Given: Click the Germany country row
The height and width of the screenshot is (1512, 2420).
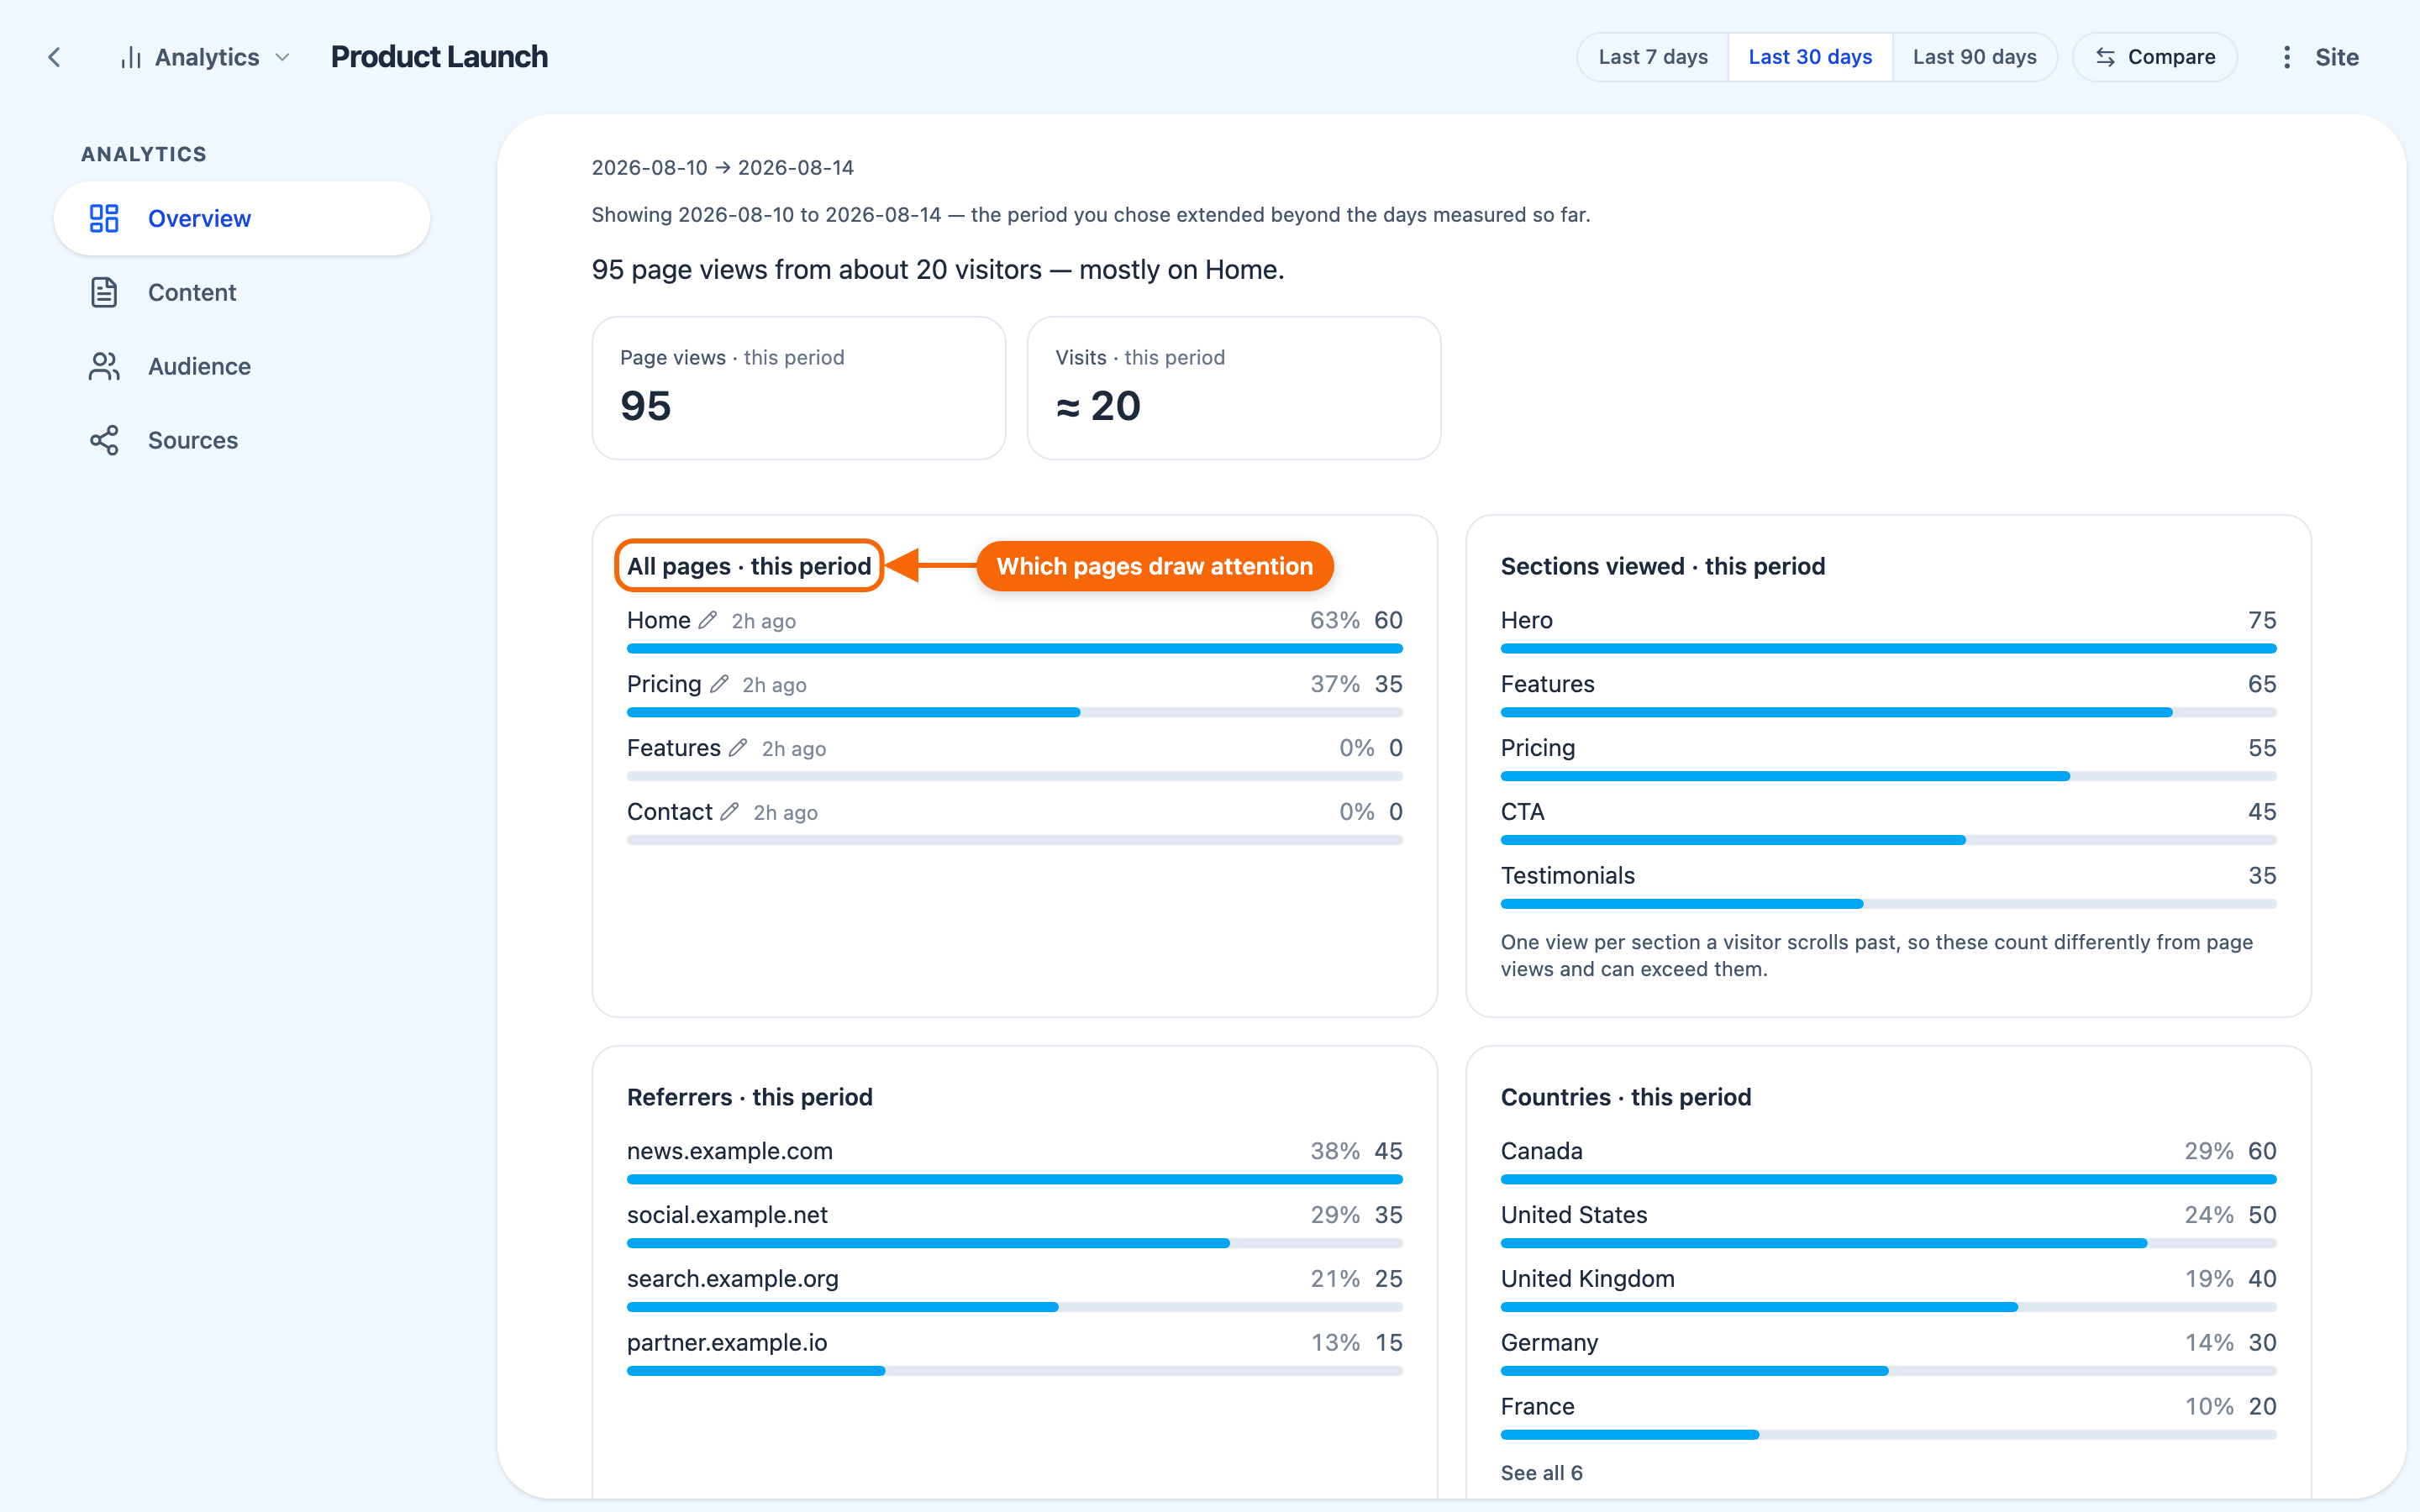Looking at the screenshot, I should pos(1888,1352).
